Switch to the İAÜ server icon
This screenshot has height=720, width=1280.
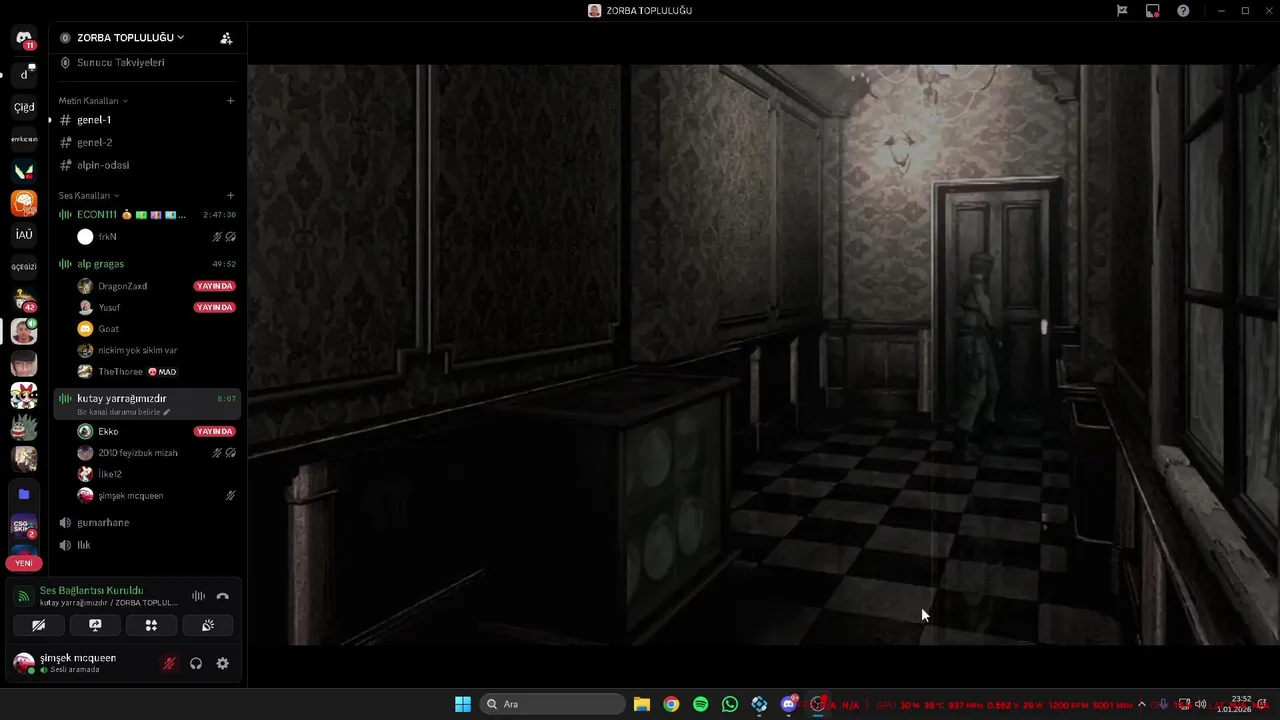(24, 235)
